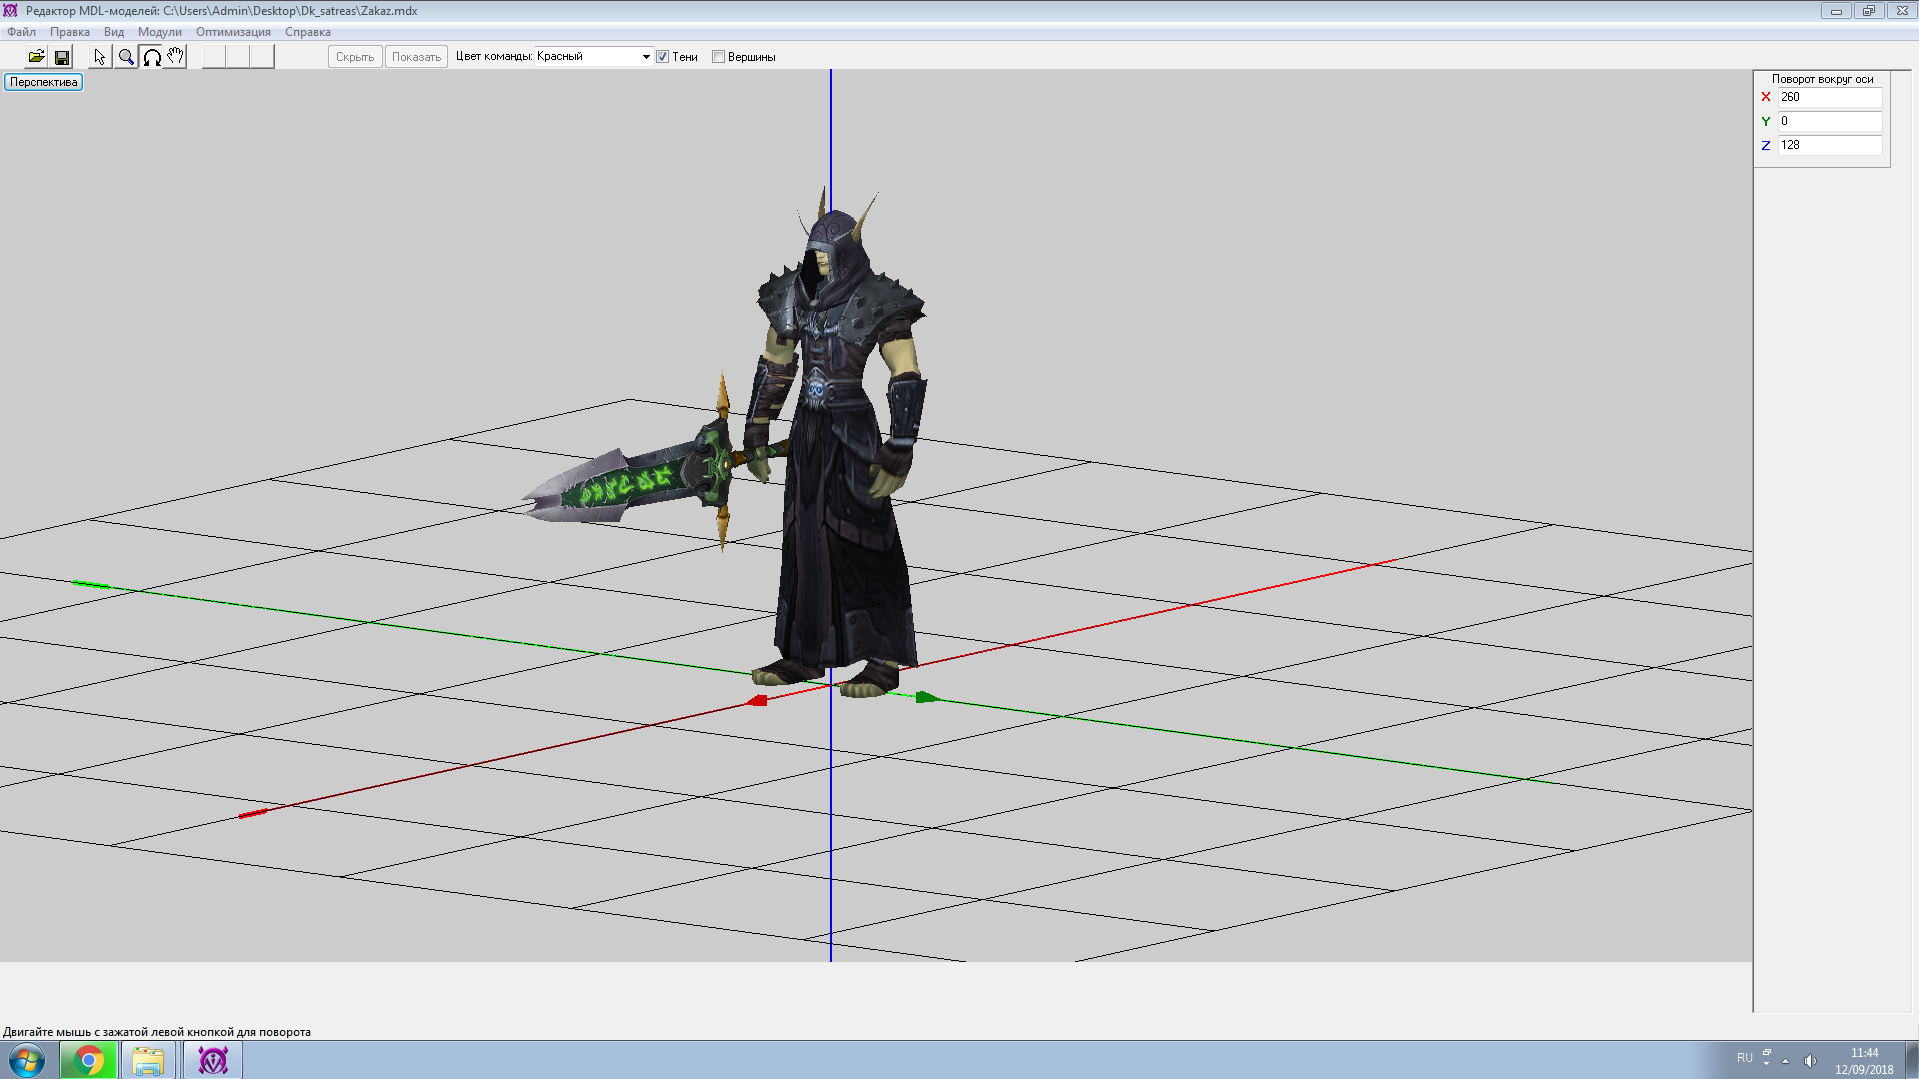Screen dimensions: 1919x1079
Task: Click the Z axis rotation field
Action: (1829, 145)
